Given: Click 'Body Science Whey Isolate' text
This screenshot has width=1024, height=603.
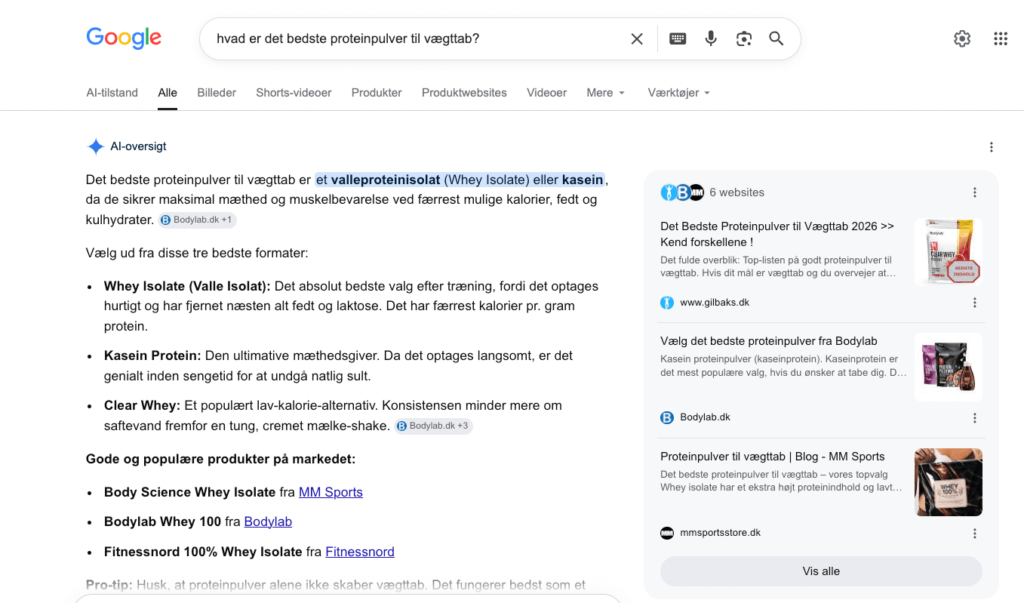Looking at the screenshot, I should point(189,492).
